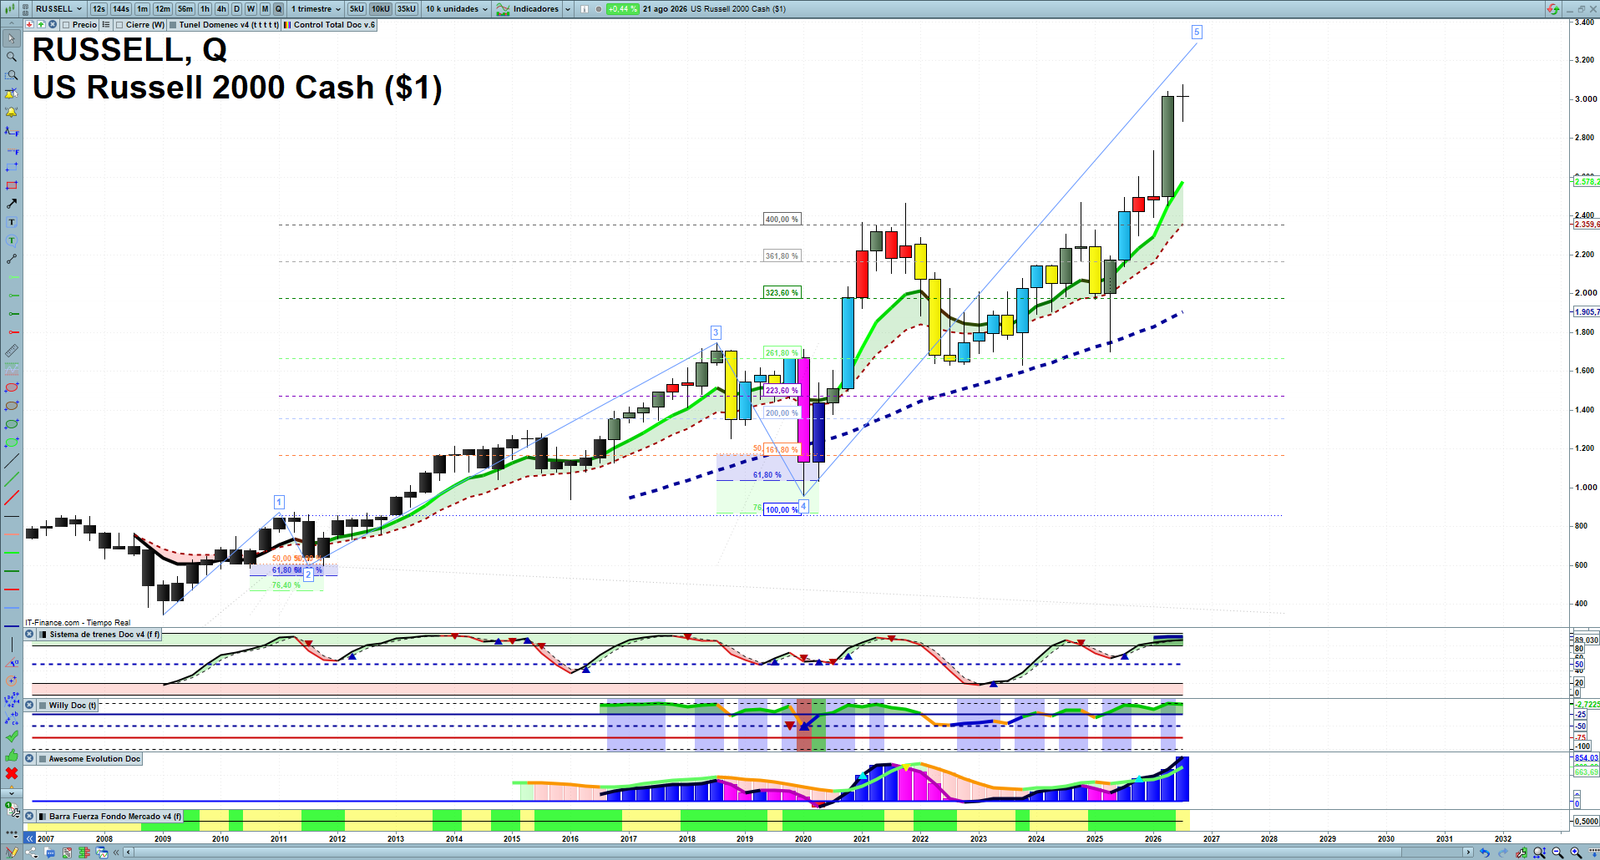Select the magnifier zoom tool
Image resolution: width=1600 pixels, height=860 pixels.
pyautogui.click(x=12, y=57)
